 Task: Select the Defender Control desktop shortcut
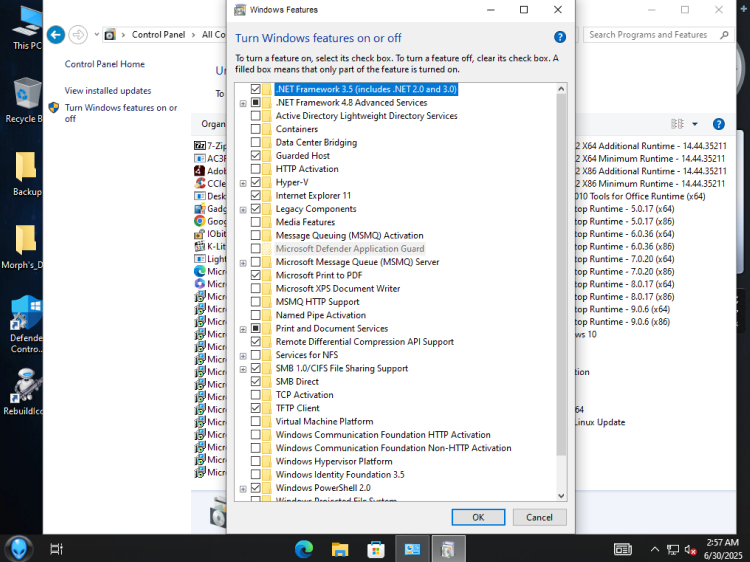point(26,324)
